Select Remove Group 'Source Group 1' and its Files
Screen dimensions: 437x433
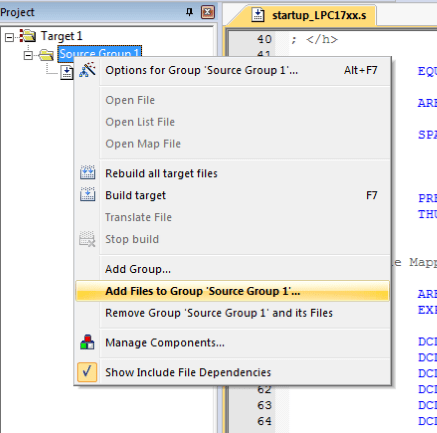[219, 313]
